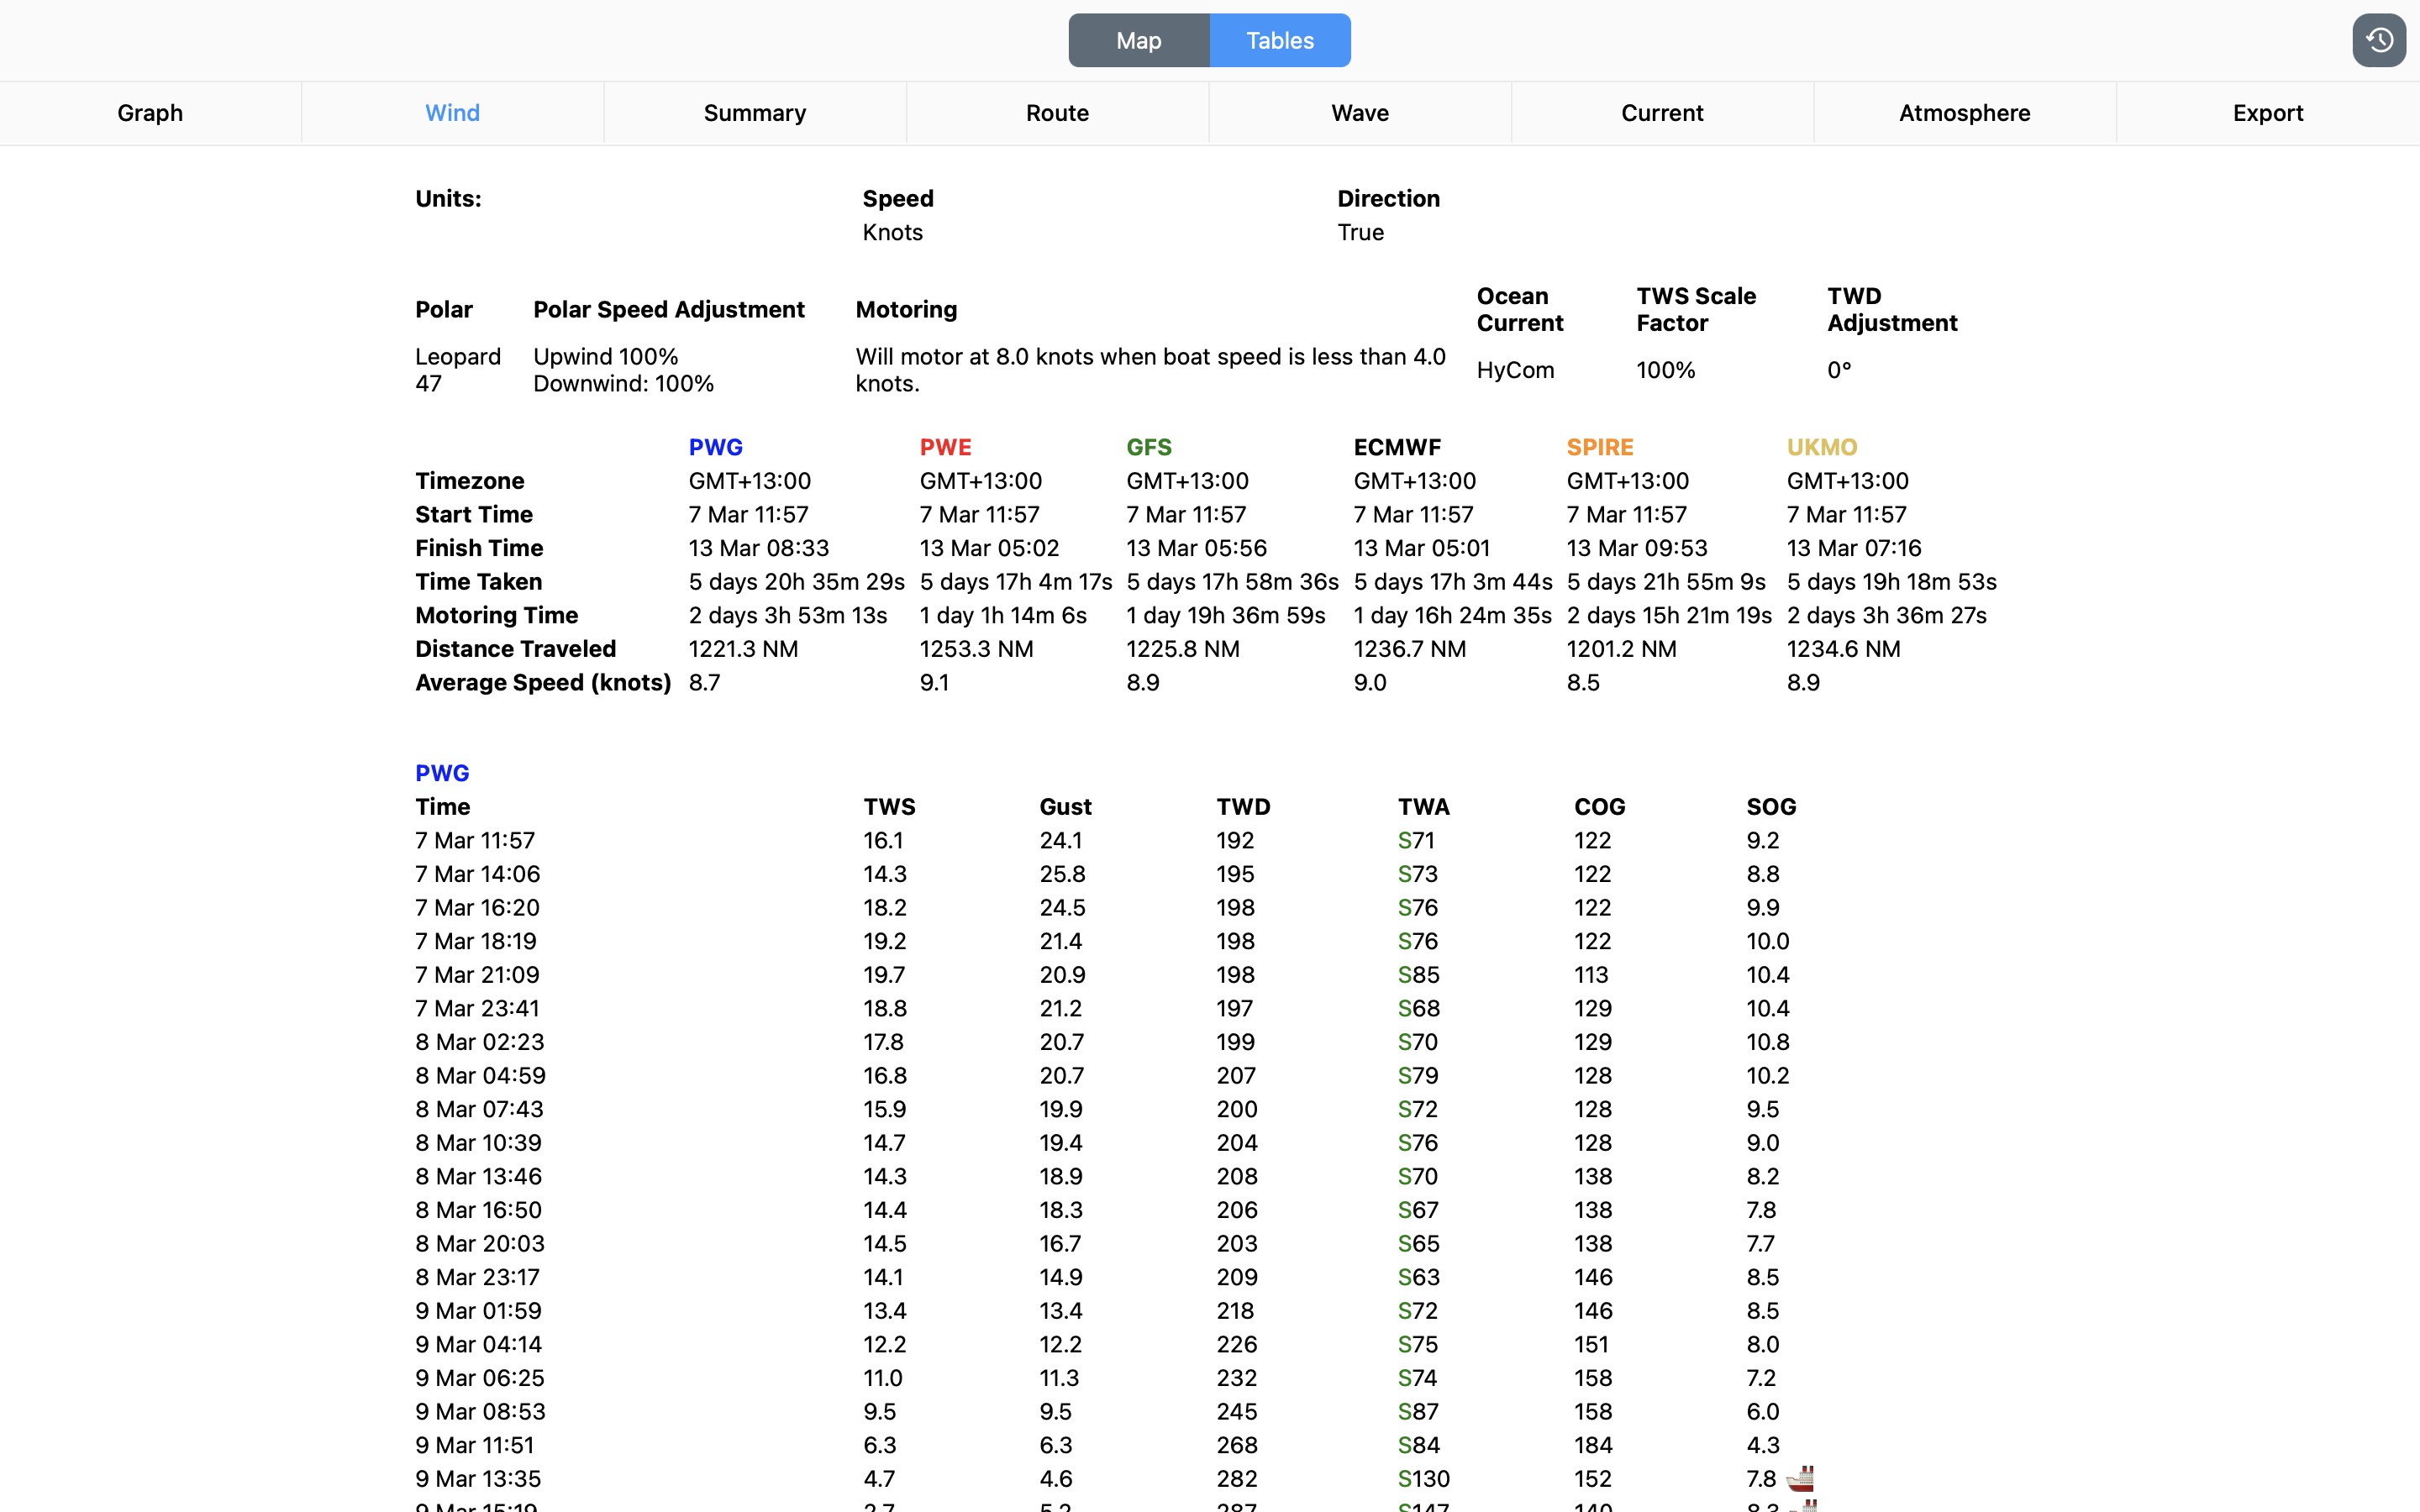This screenshot has height=1512, width=2420.
Task: Open the routing history panel
Action: click(2379, 40)
